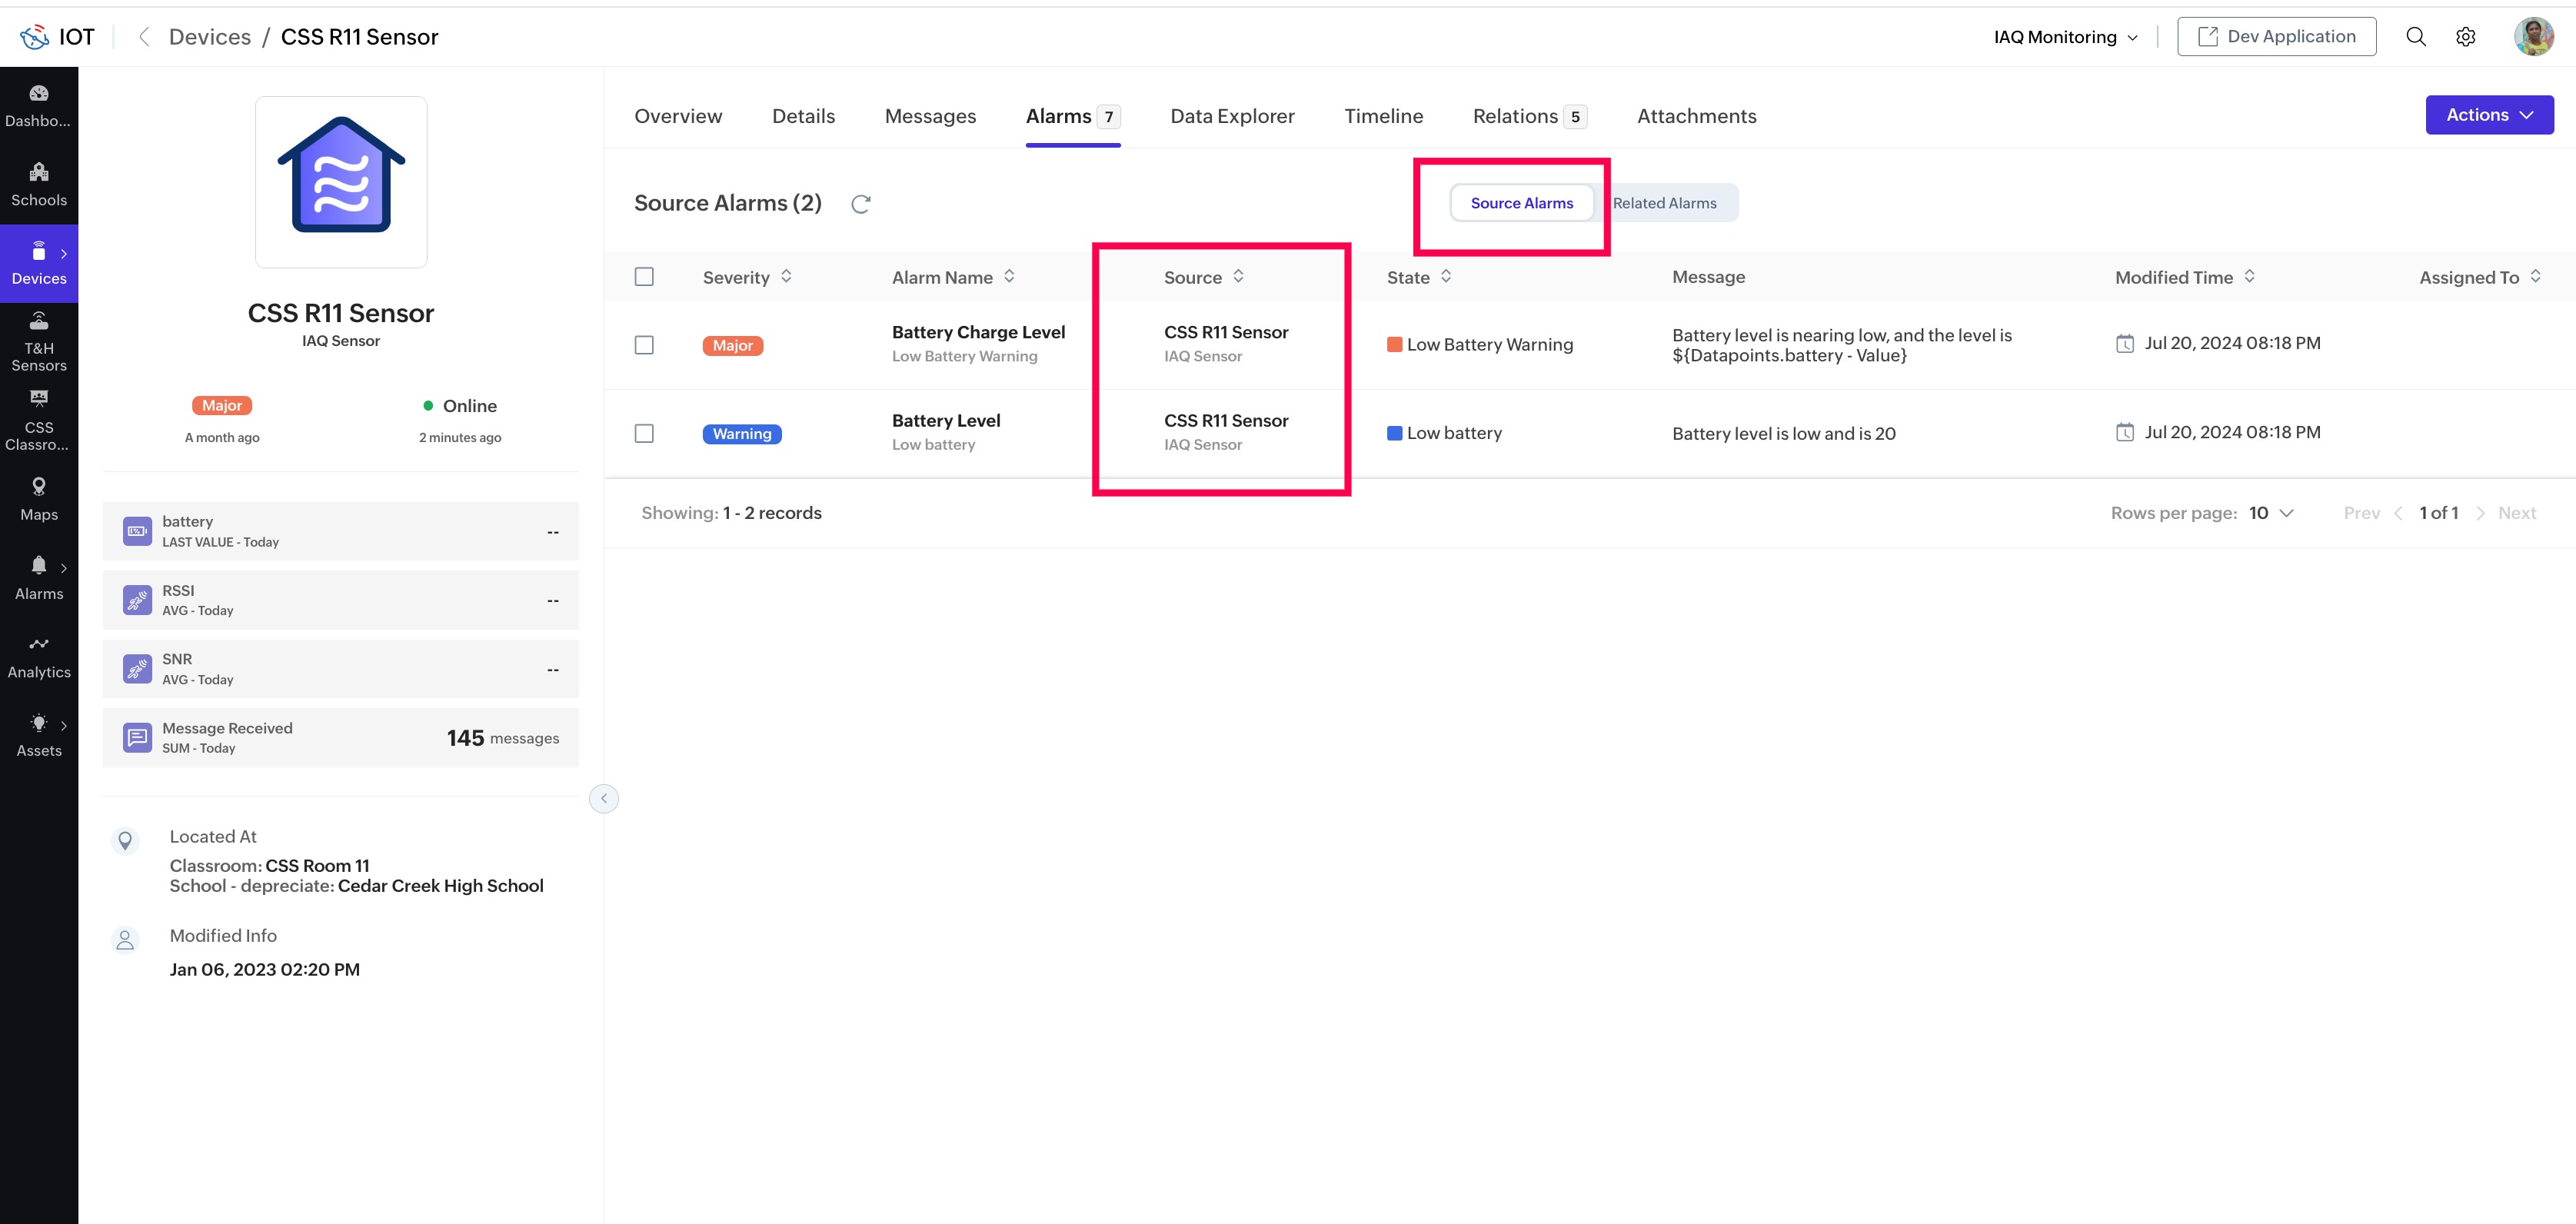Click the CSS R11 Sensor device thumbnail
Viewport: 2576px width, 1224px height.
pyautogui.click(x=341, y=182)
